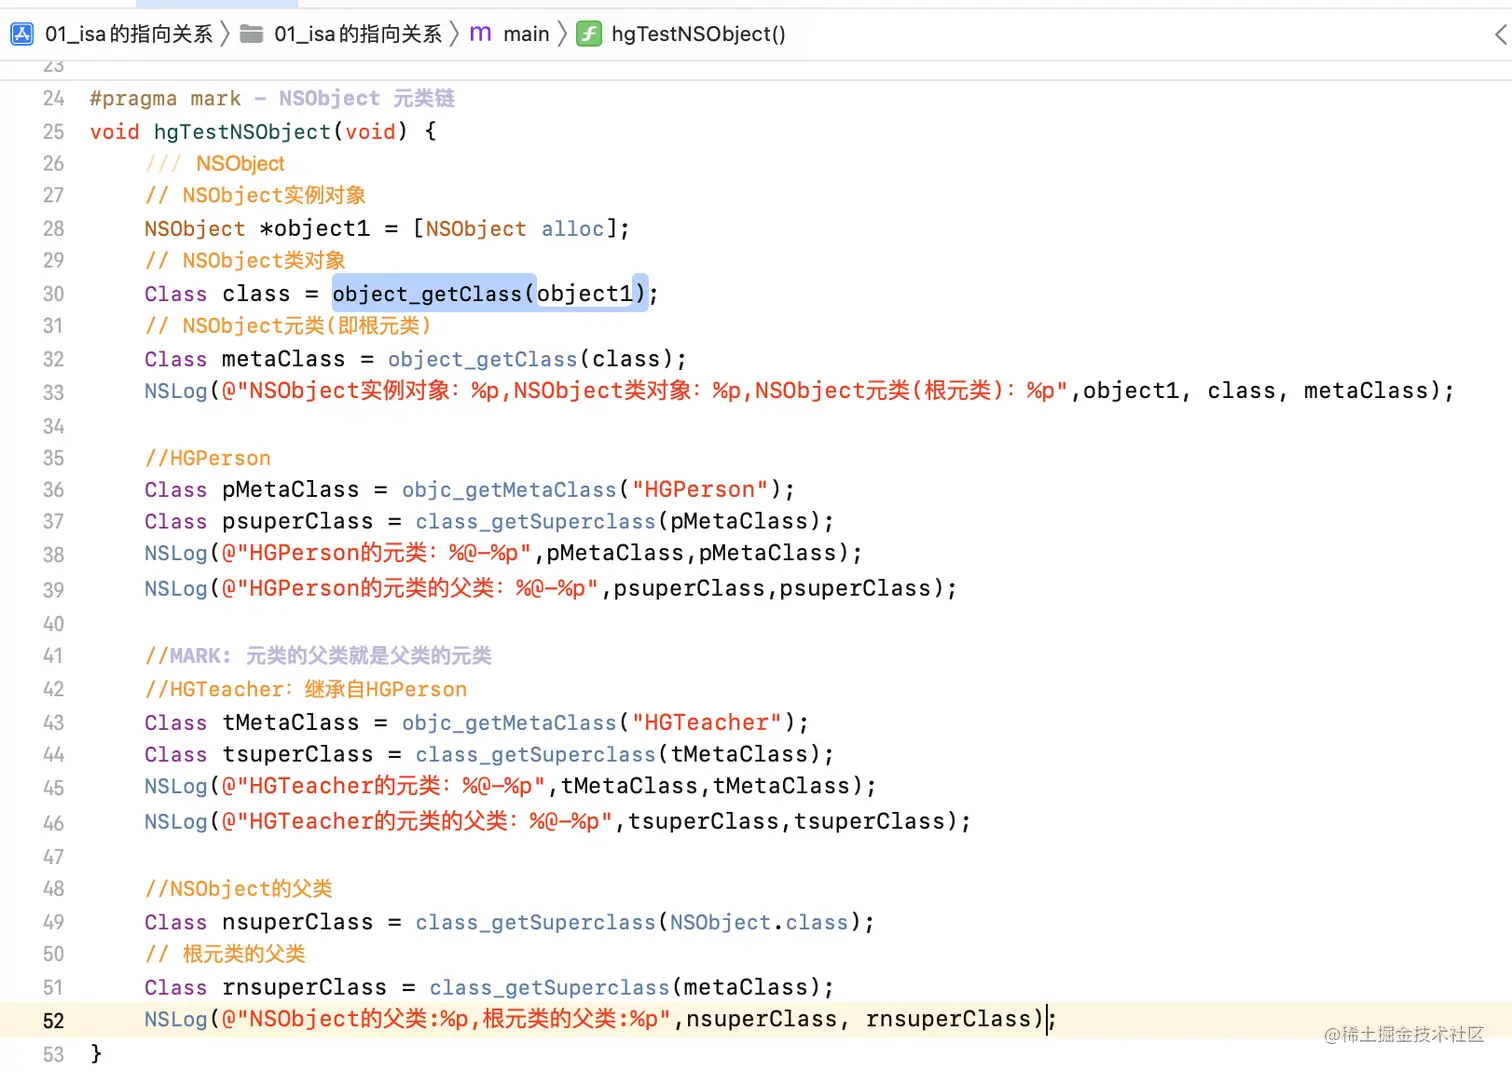Click the folder icon in the jump bar
Screen dimensions: 1512x1072
pos(252,34)
